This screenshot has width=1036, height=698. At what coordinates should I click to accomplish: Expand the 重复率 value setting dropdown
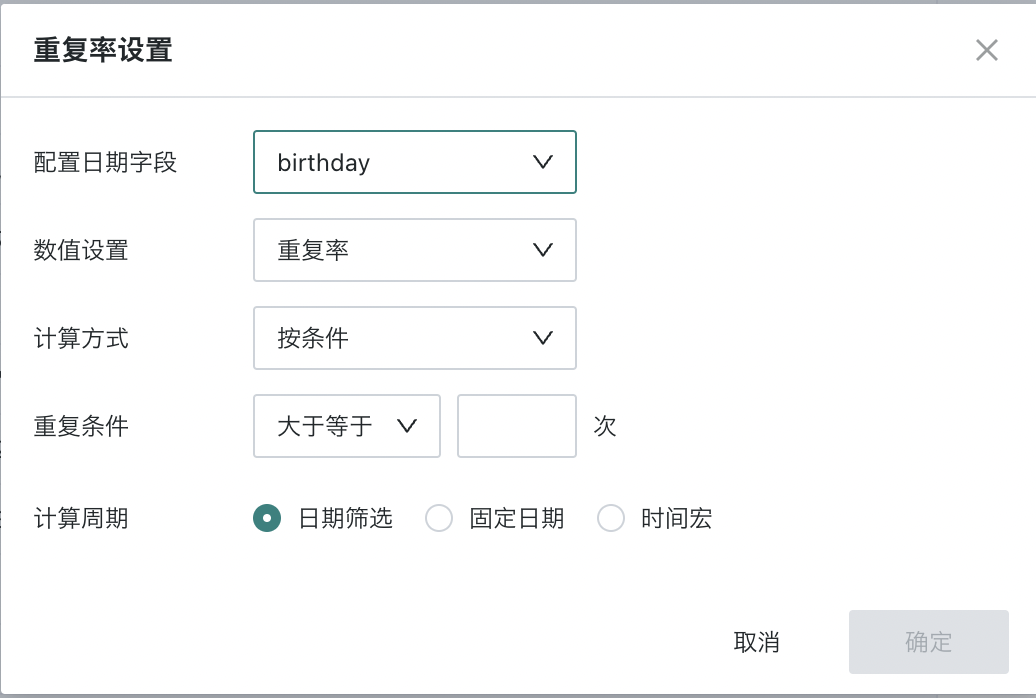[415, 250]
